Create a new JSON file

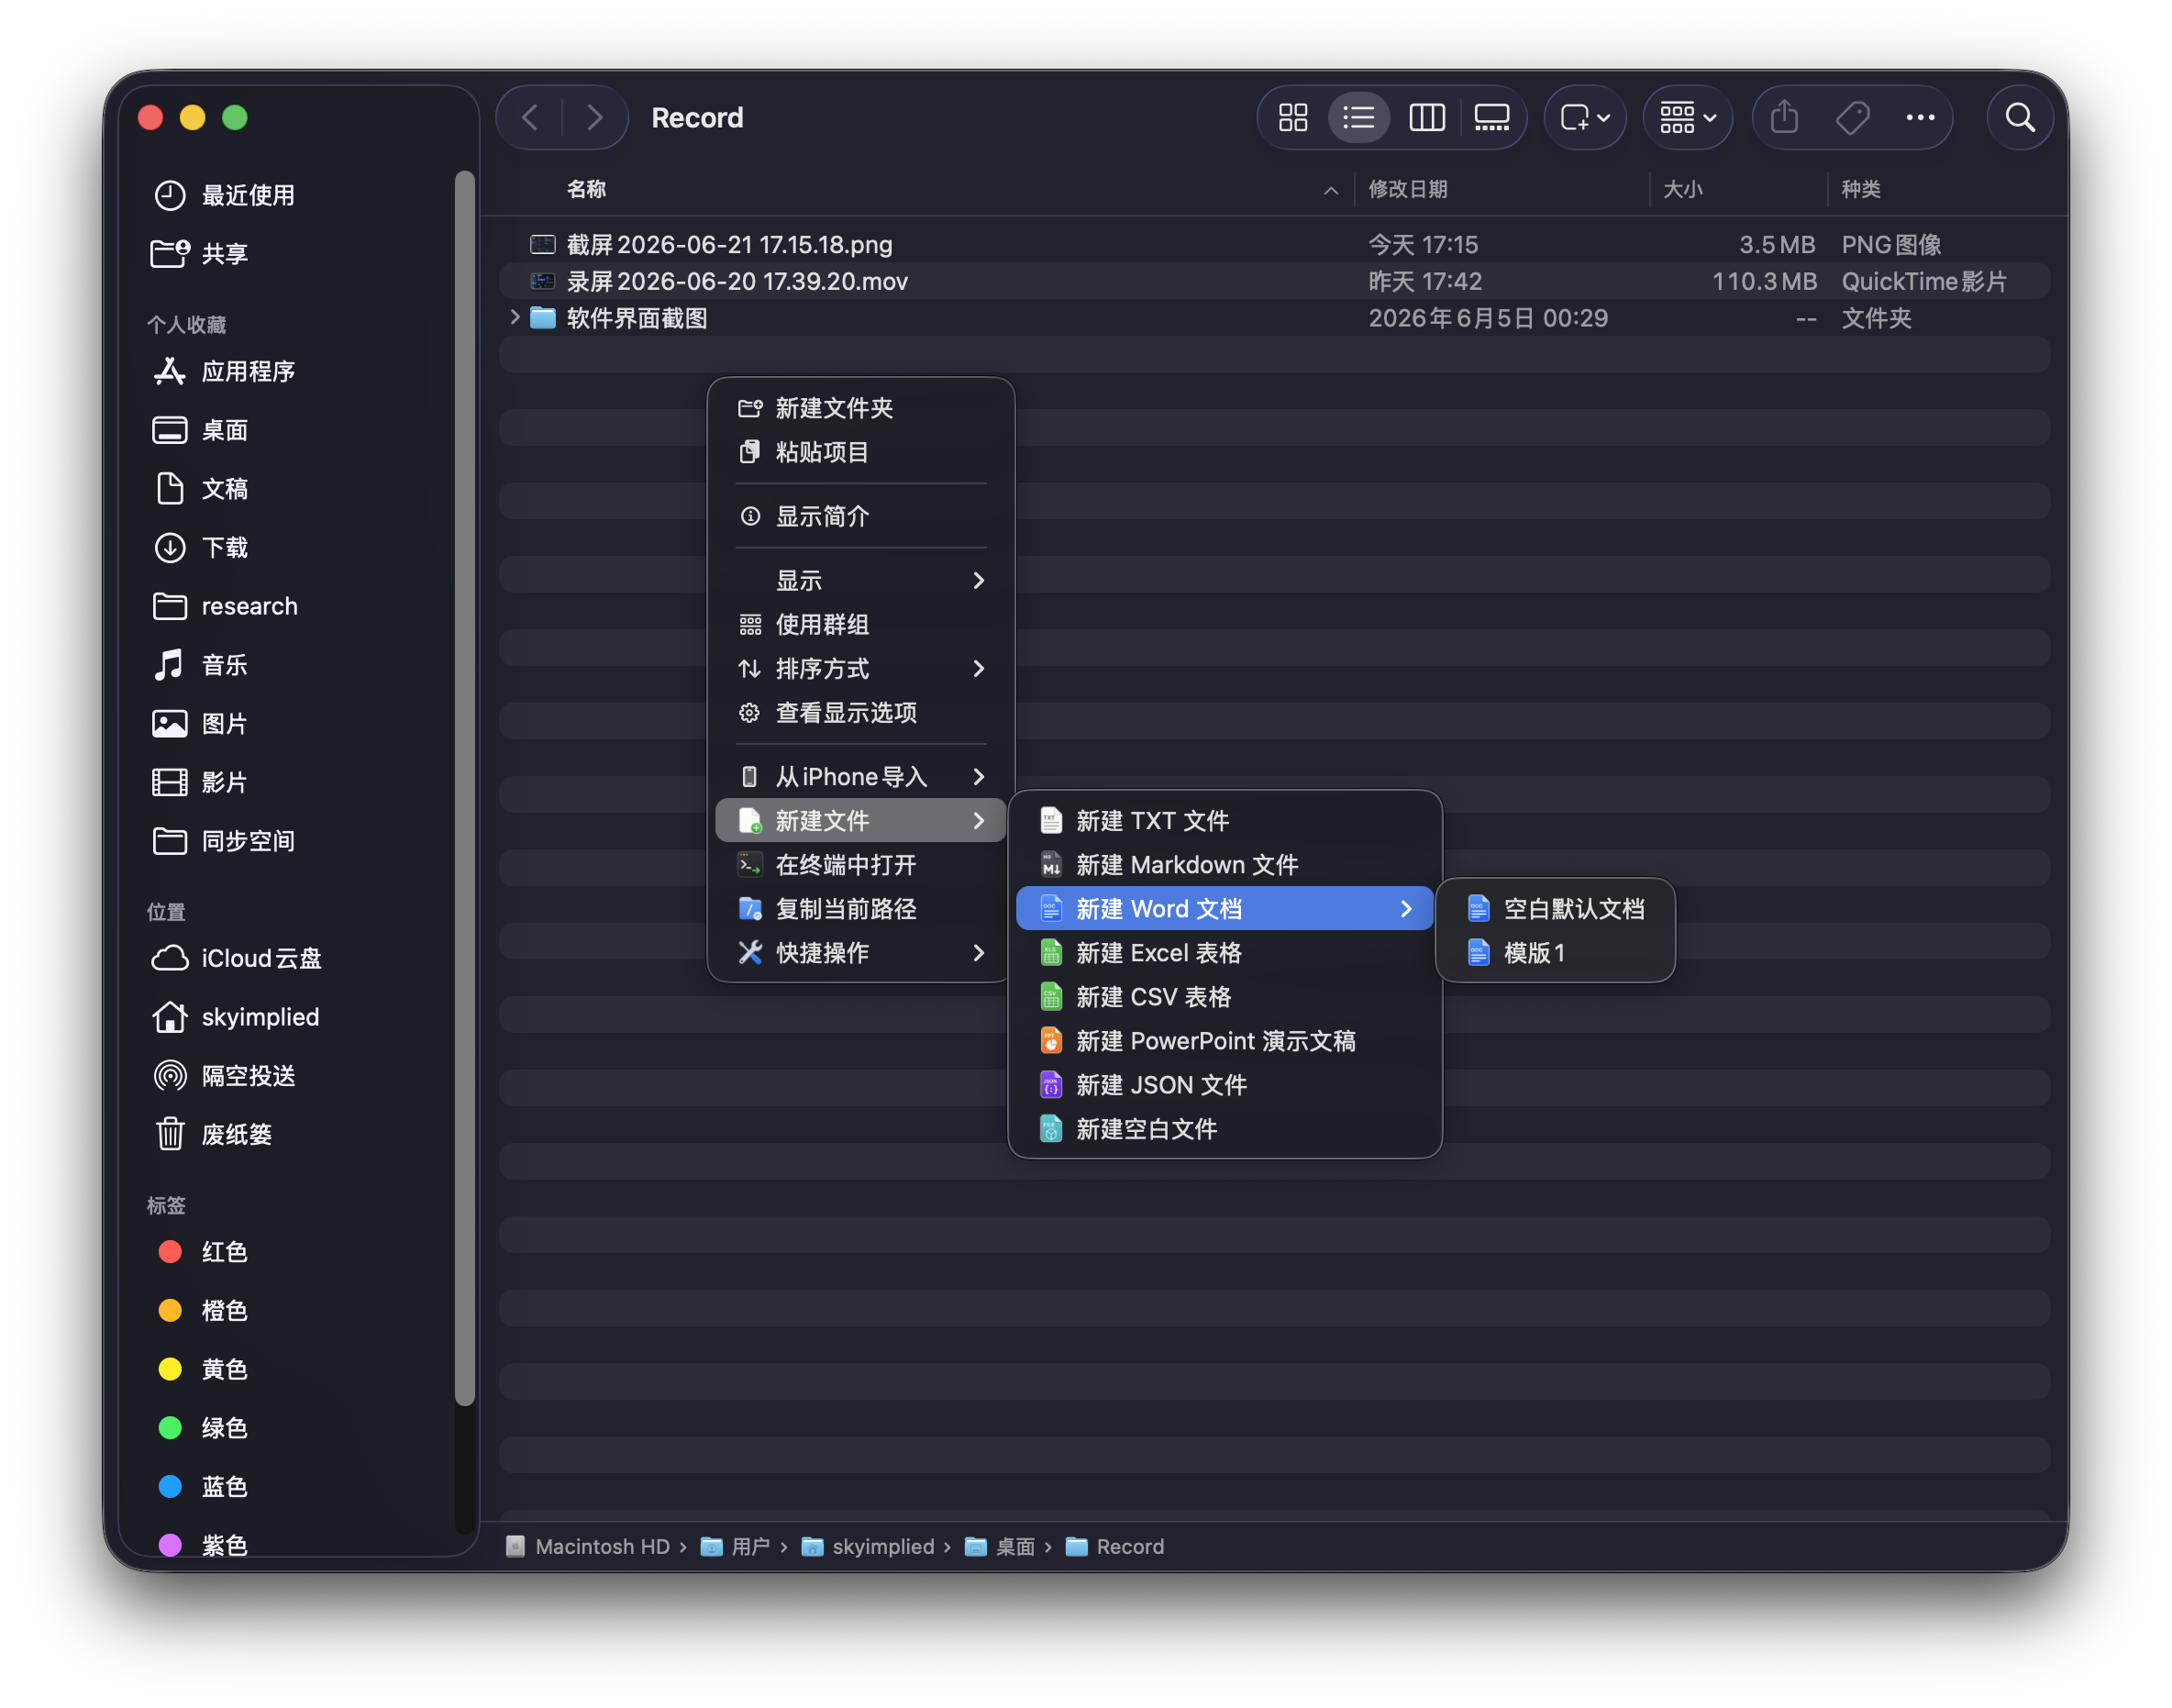click(1224, 1084)
